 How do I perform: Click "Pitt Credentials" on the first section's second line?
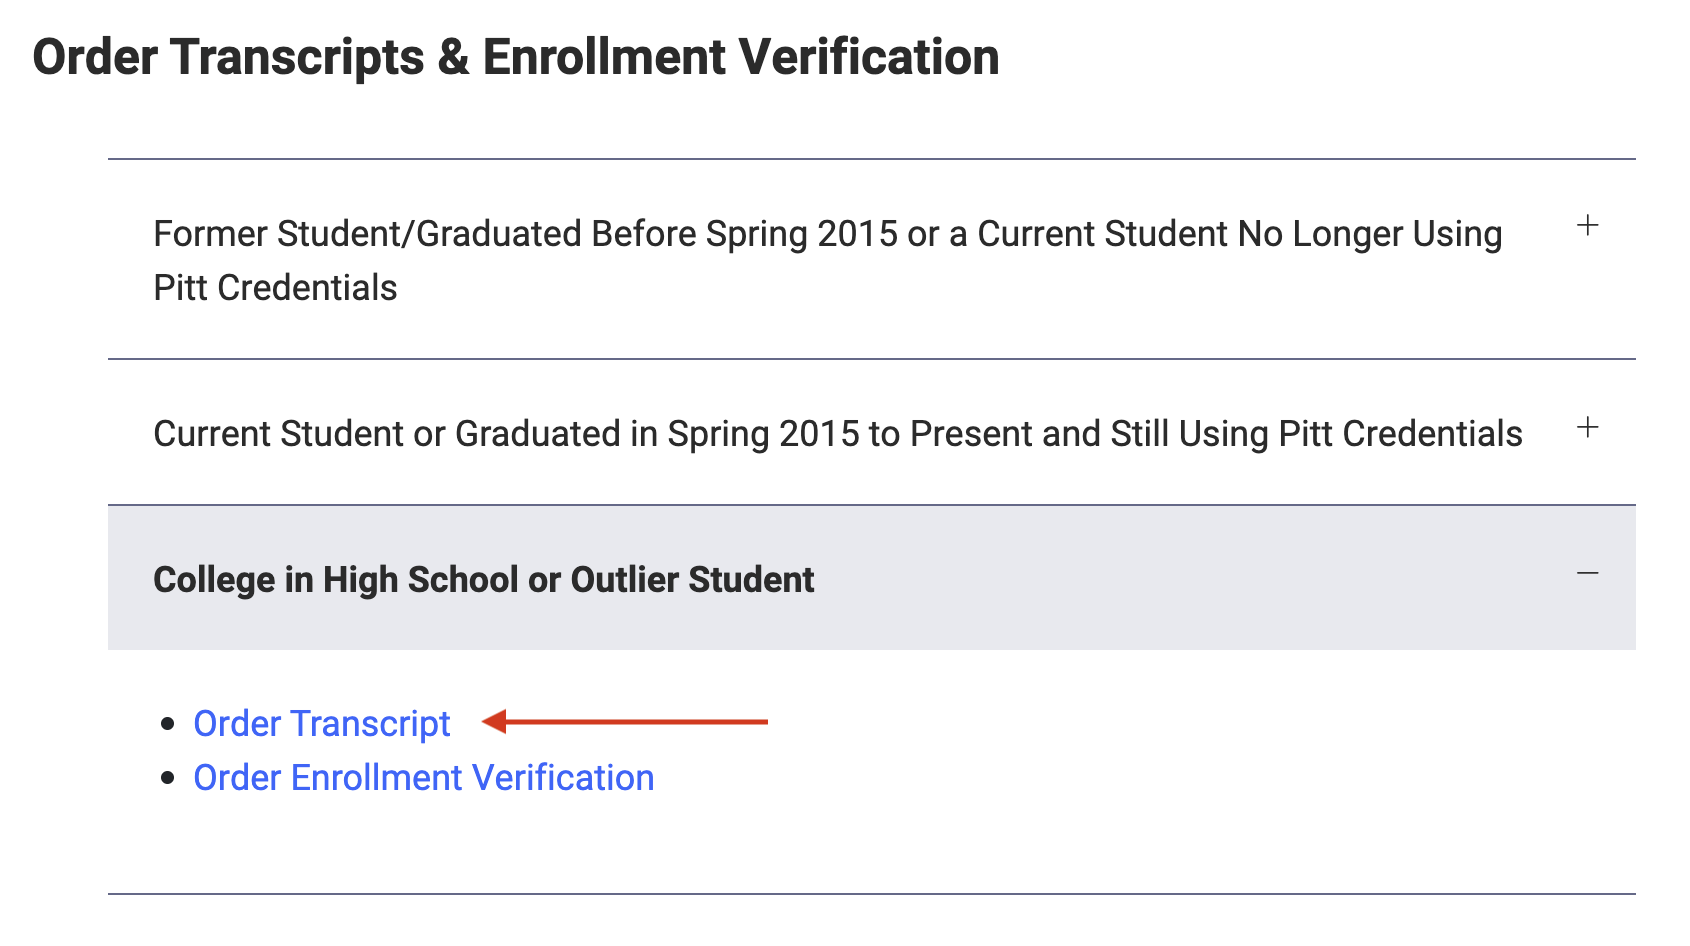275,288
